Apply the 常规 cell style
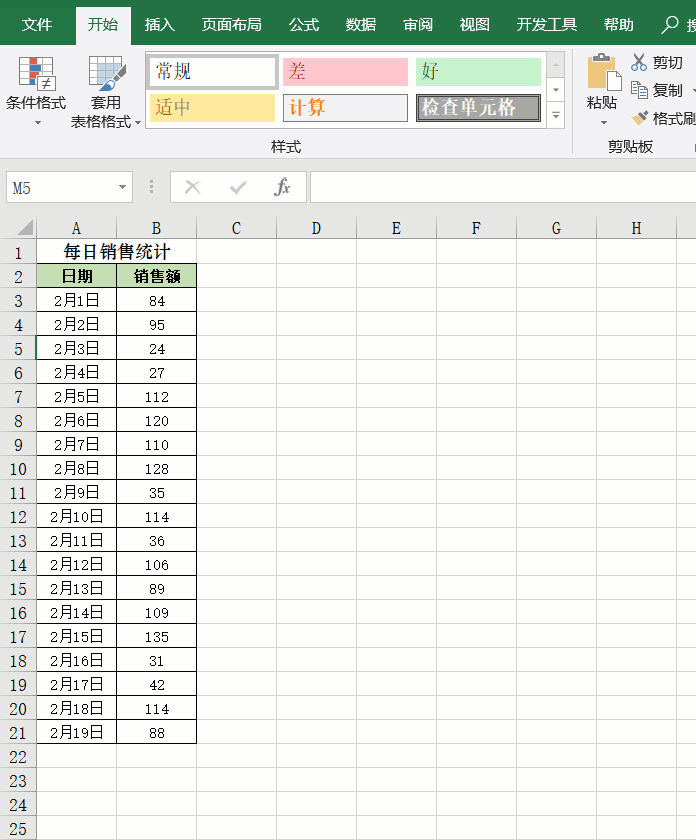 [x=212, y=71]
